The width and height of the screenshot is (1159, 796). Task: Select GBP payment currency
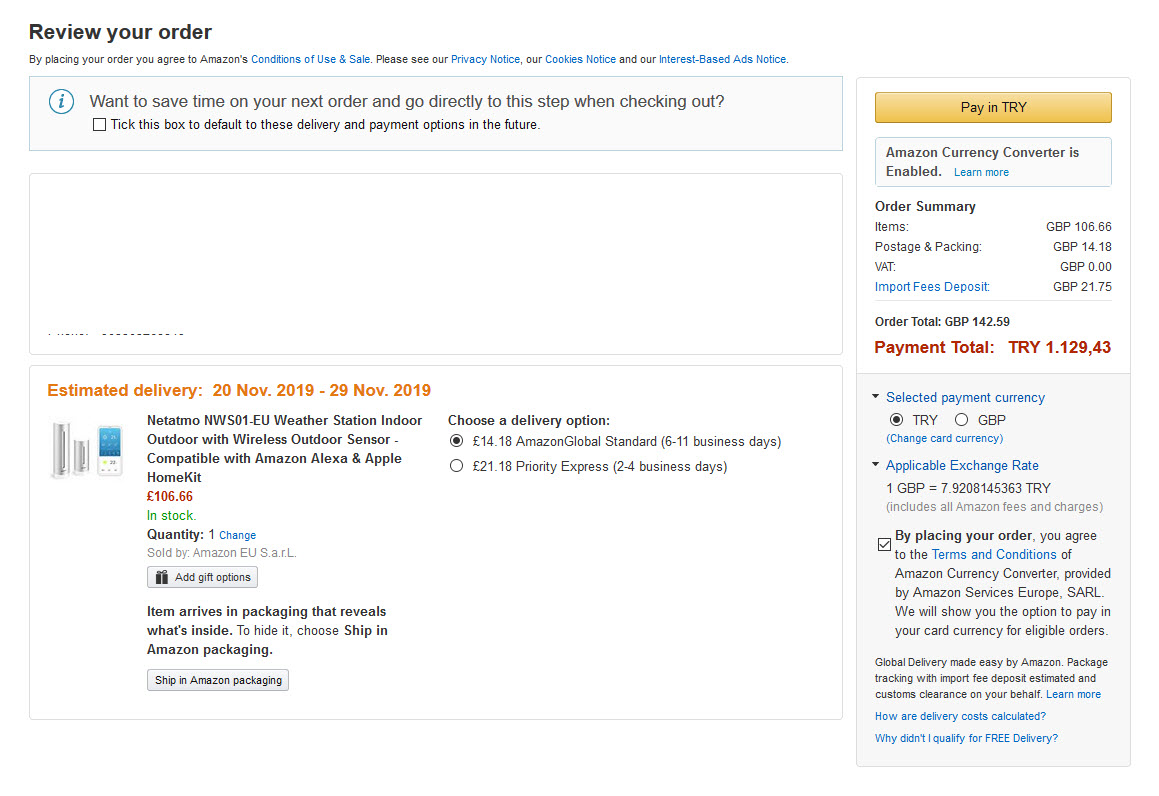tap(962, 420)
